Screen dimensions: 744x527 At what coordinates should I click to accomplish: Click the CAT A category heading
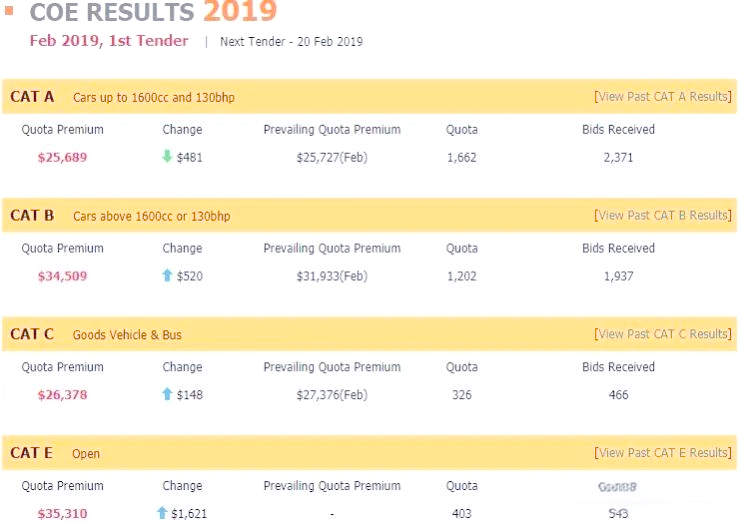coord(32,97)
